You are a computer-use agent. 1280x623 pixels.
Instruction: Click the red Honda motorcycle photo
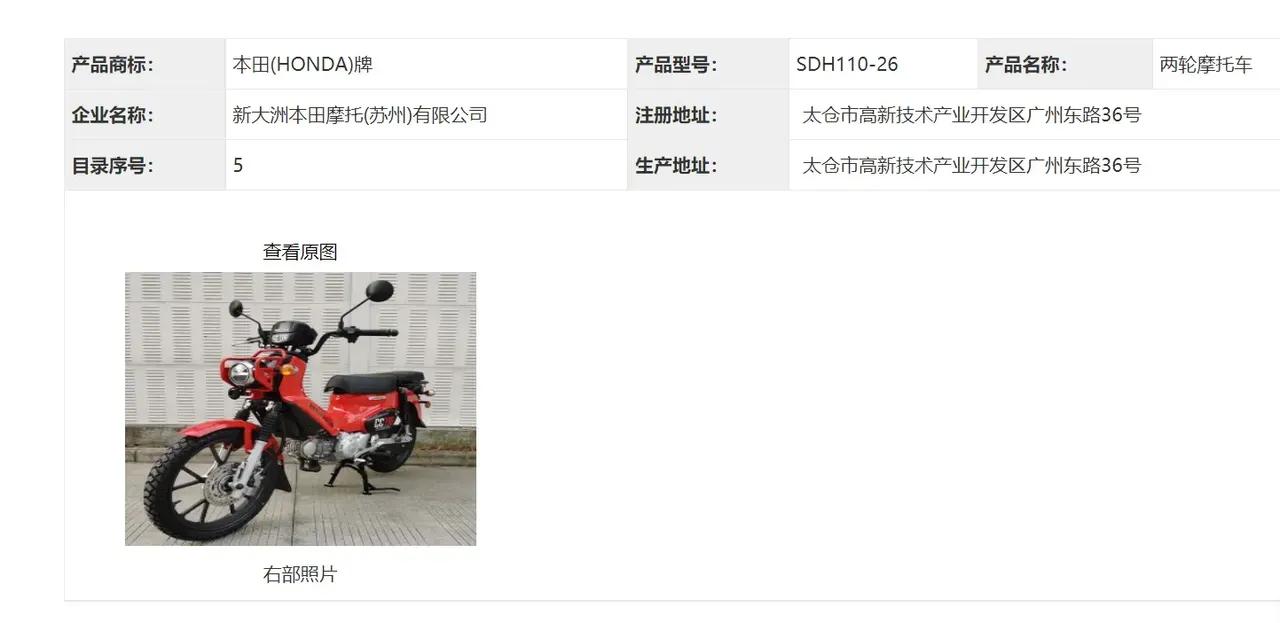(x=300, y=408)
